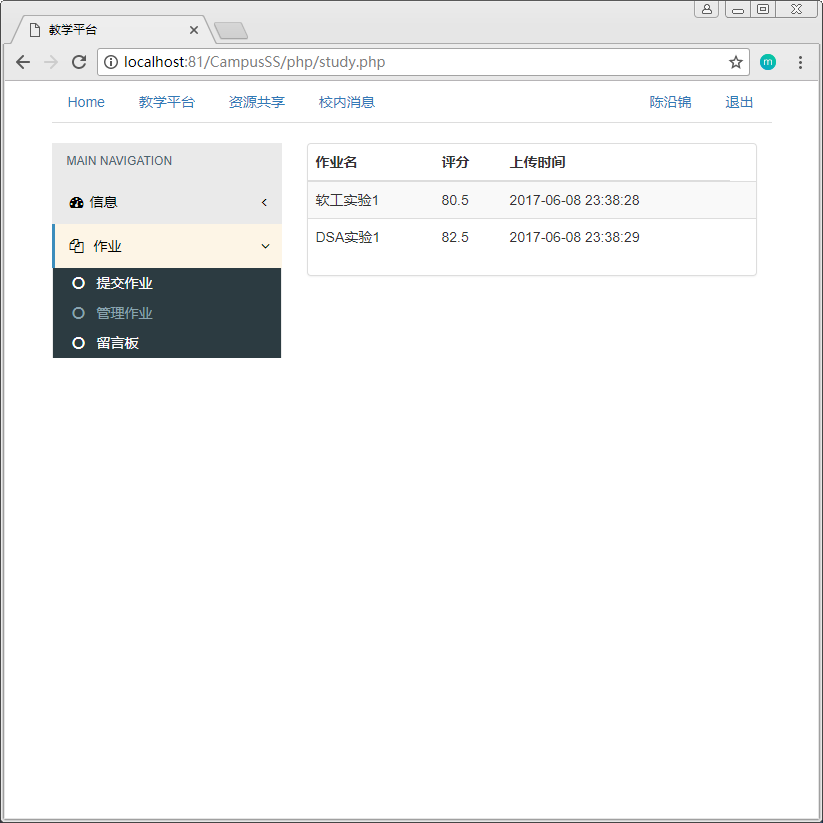Click the circle icon next to 管理作业
The image size is (823, 823).
tap(78, 313)
